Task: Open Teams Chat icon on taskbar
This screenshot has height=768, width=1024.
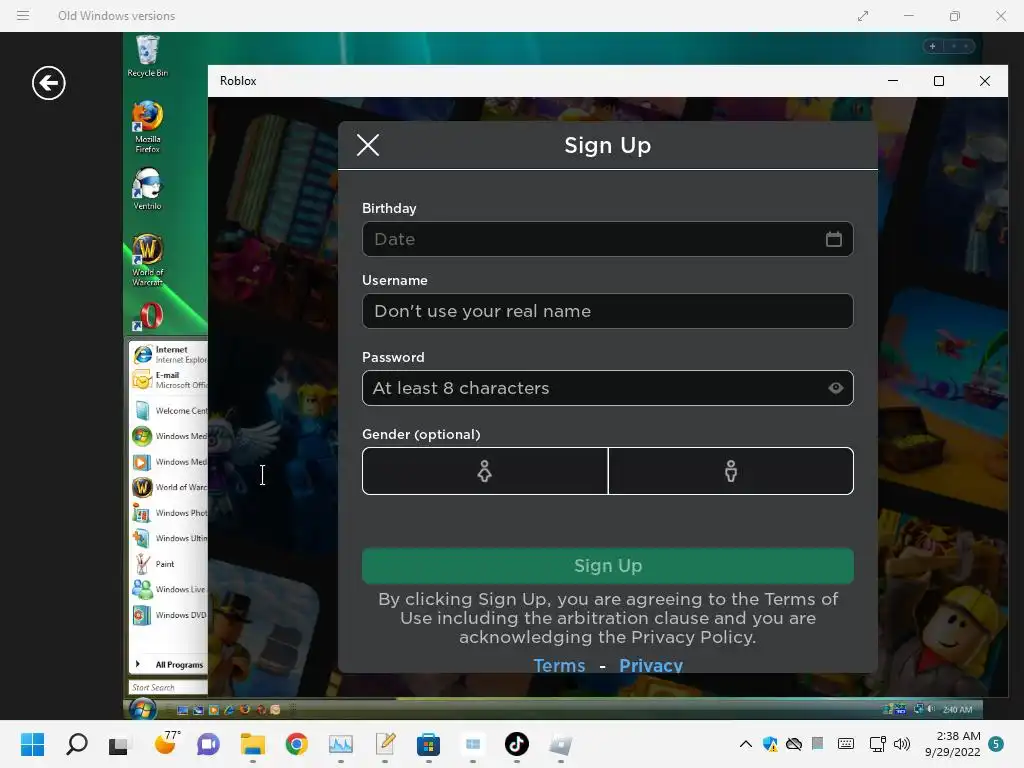Action: pos(208,744)
